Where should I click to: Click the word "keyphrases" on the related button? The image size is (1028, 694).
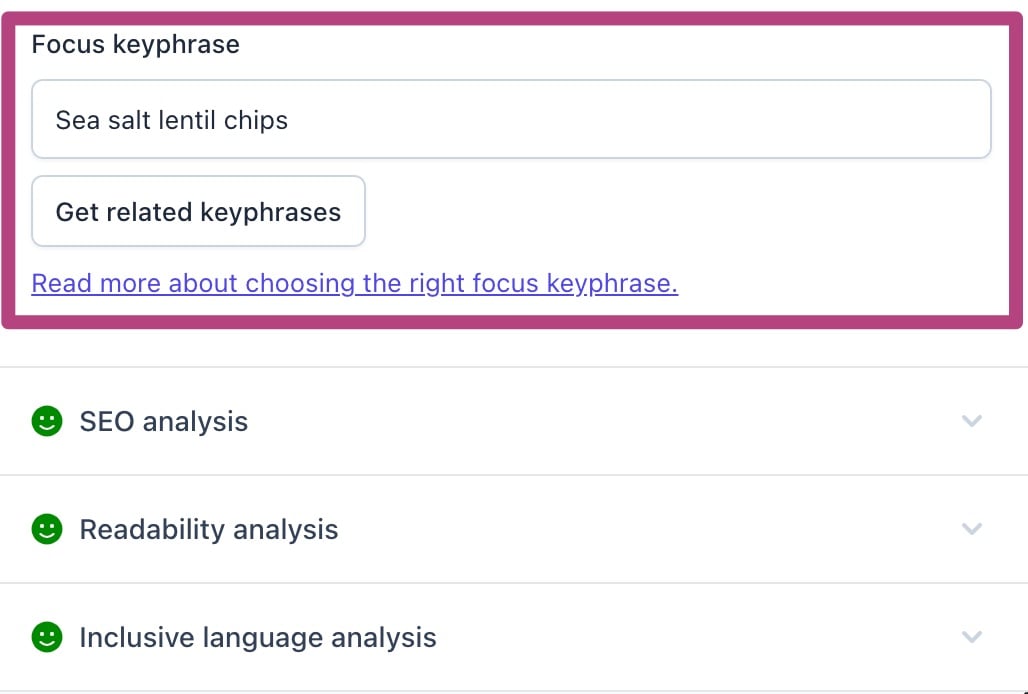point(271,212)
